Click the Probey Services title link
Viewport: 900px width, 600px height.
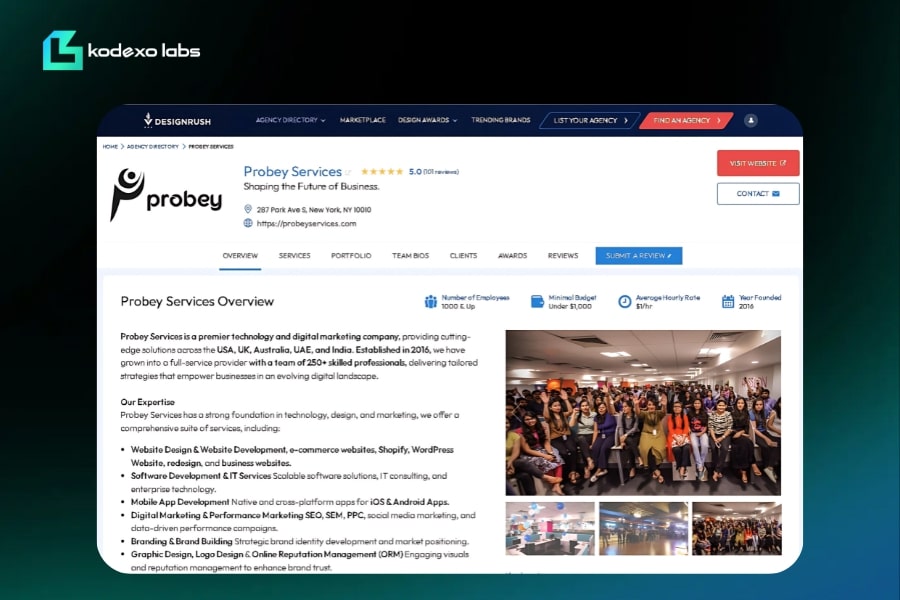pyautogui.click(x=293, y=172)
